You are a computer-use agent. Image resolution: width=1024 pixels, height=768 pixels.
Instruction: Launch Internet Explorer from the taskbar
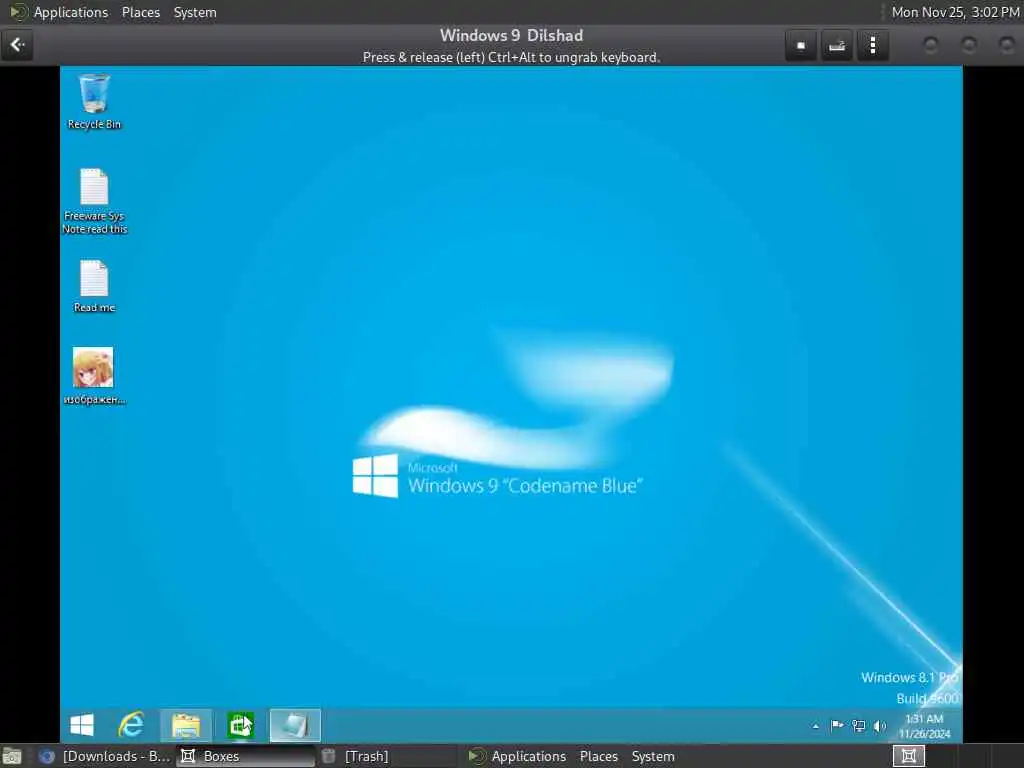tap(131, 725)
